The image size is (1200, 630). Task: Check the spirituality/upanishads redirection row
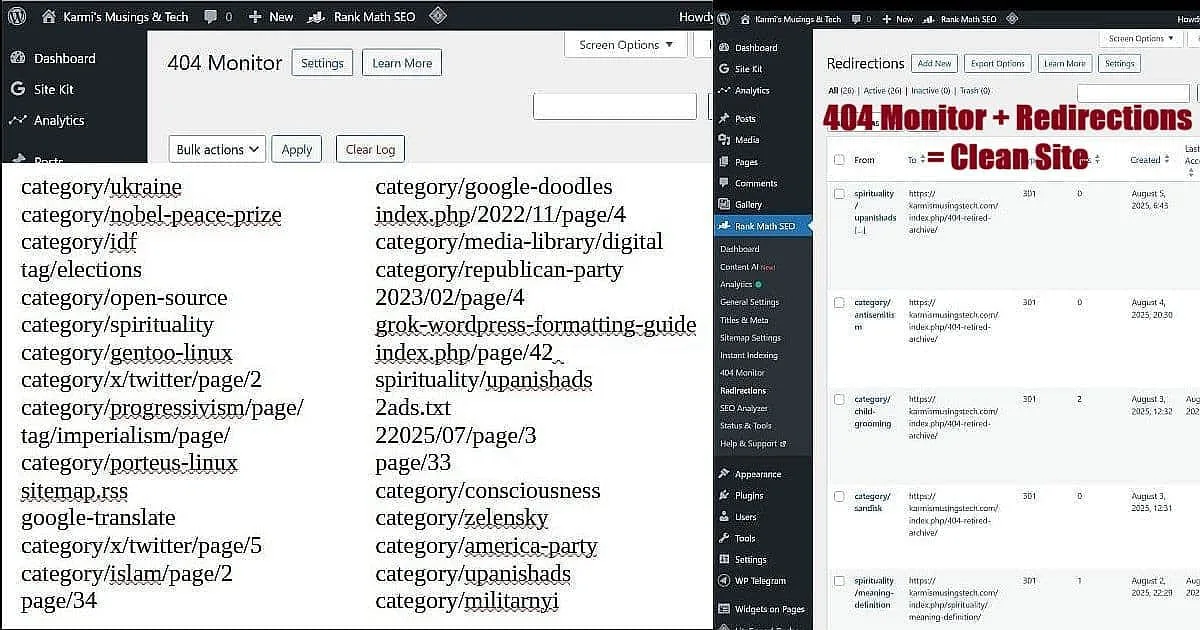coord(839,194)
